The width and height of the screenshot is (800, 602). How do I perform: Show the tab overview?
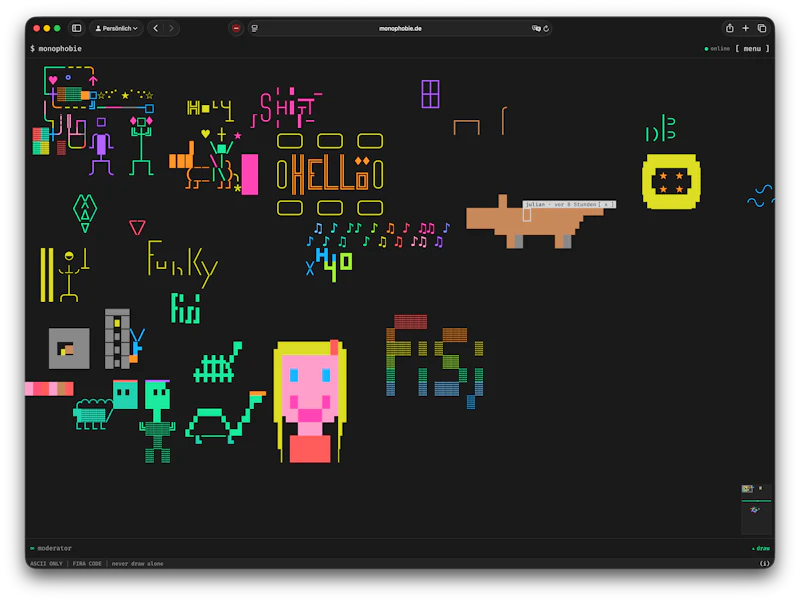[762, 29]
